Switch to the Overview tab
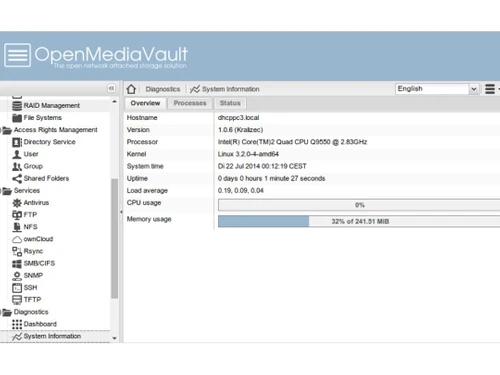 coord(145,103)
